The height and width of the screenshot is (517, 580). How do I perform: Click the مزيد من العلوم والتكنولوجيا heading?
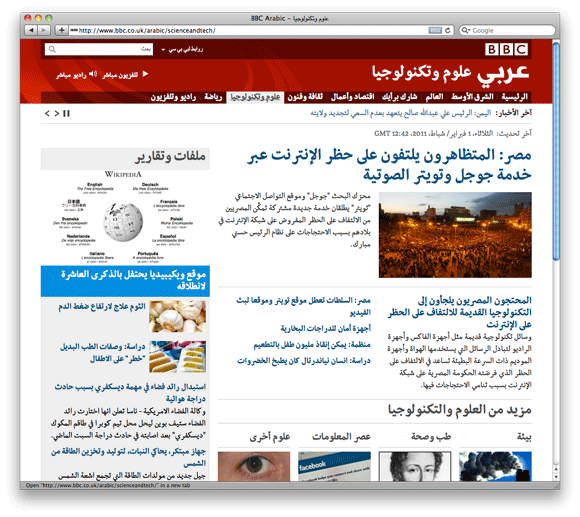point(459,410)
